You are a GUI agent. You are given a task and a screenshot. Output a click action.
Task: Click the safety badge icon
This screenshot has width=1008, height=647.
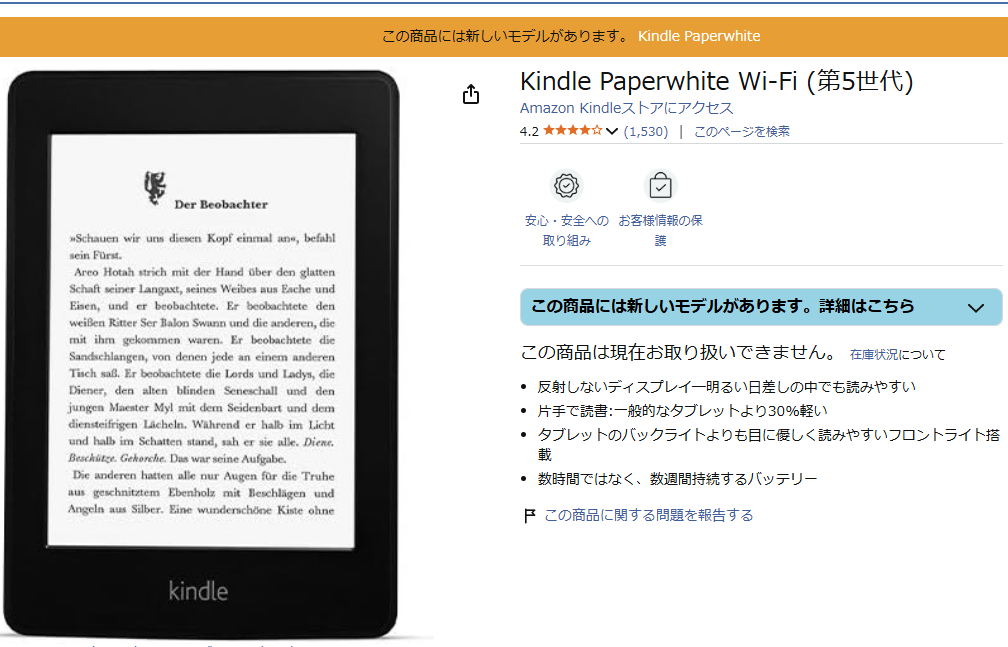566,186
